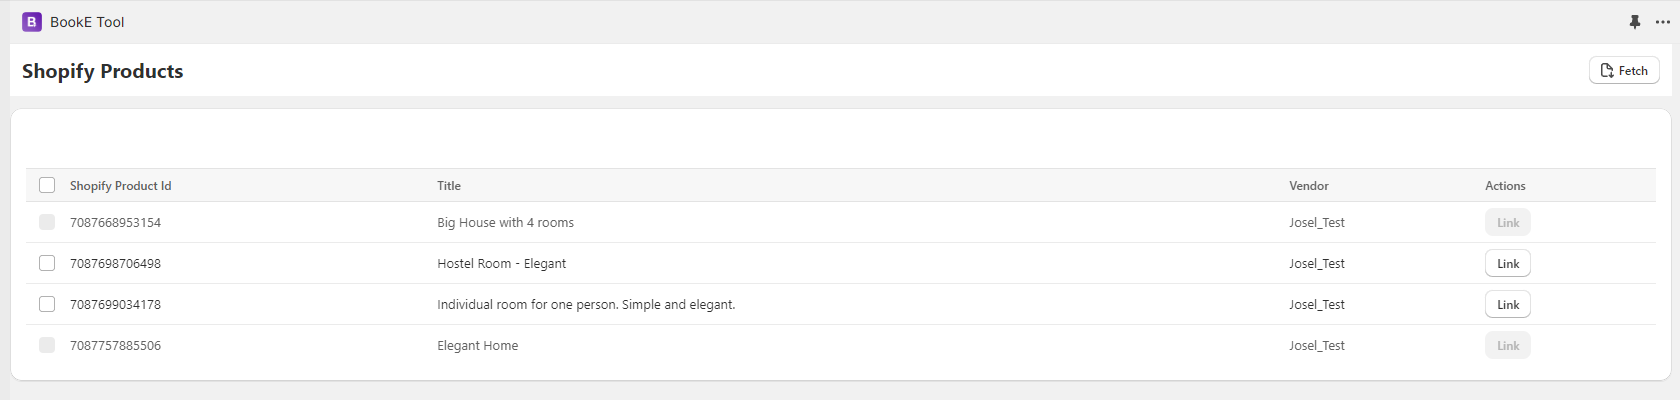Click the Actions column header
The width and height of the screenshot is (1680, 400).
(x=1505, y=186)
